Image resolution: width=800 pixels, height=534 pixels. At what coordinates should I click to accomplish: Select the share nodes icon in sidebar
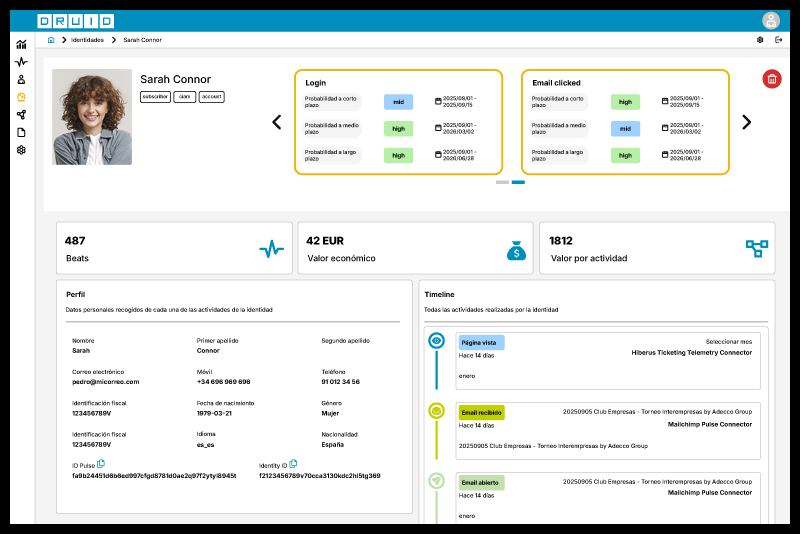(x=21, y=115)
